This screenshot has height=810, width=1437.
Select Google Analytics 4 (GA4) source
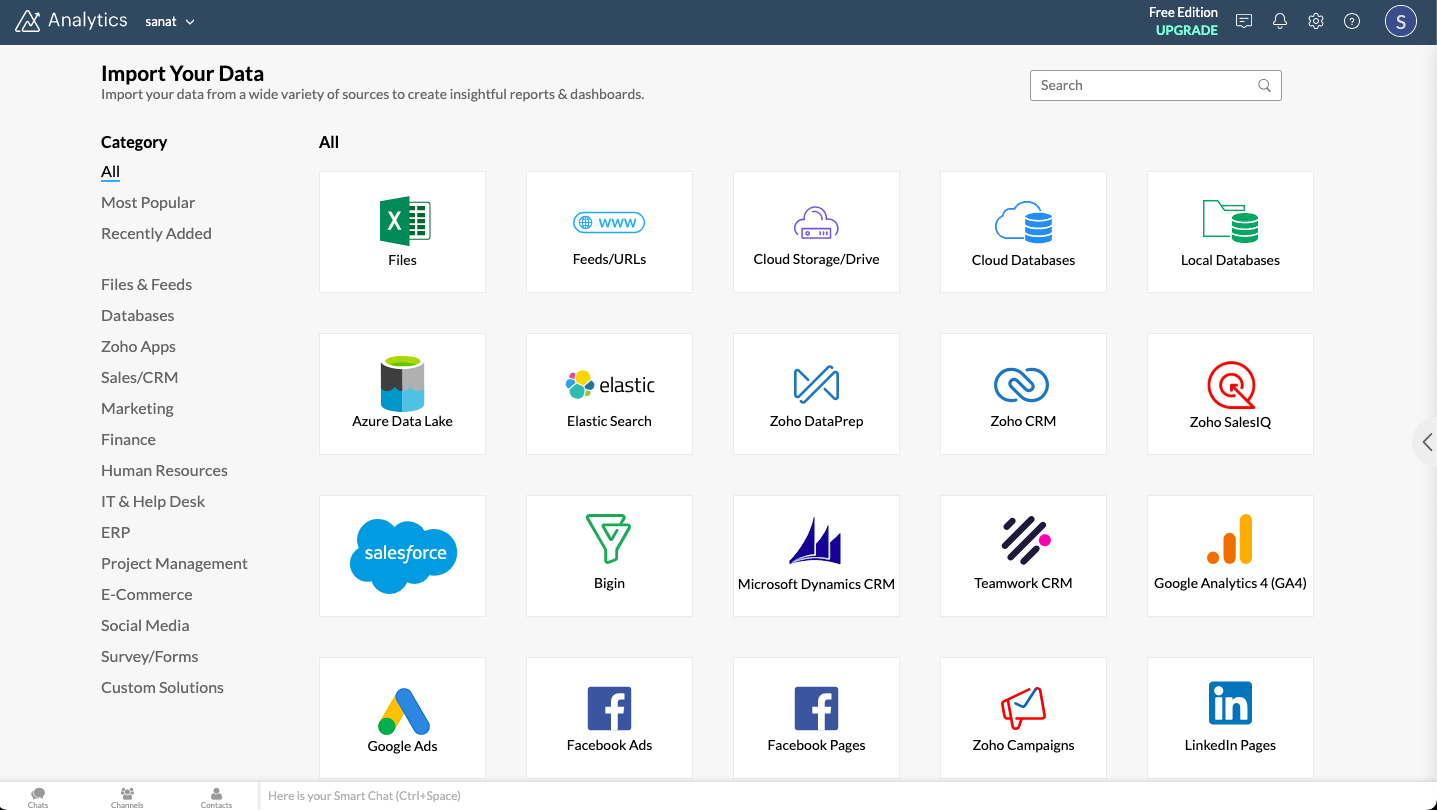(1230, 556)
